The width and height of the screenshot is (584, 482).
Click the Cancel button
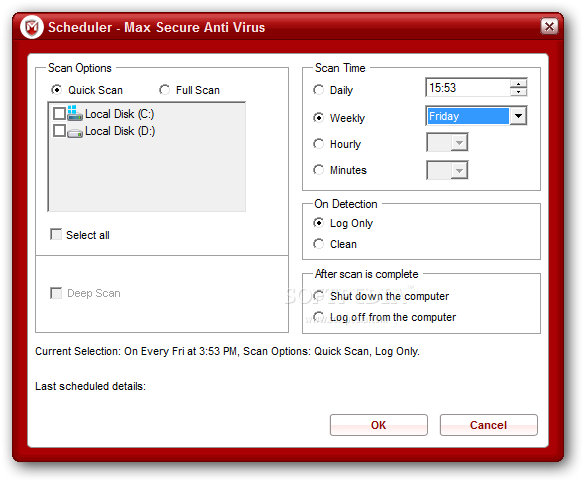pyautogui.click(x=488, y=425)
